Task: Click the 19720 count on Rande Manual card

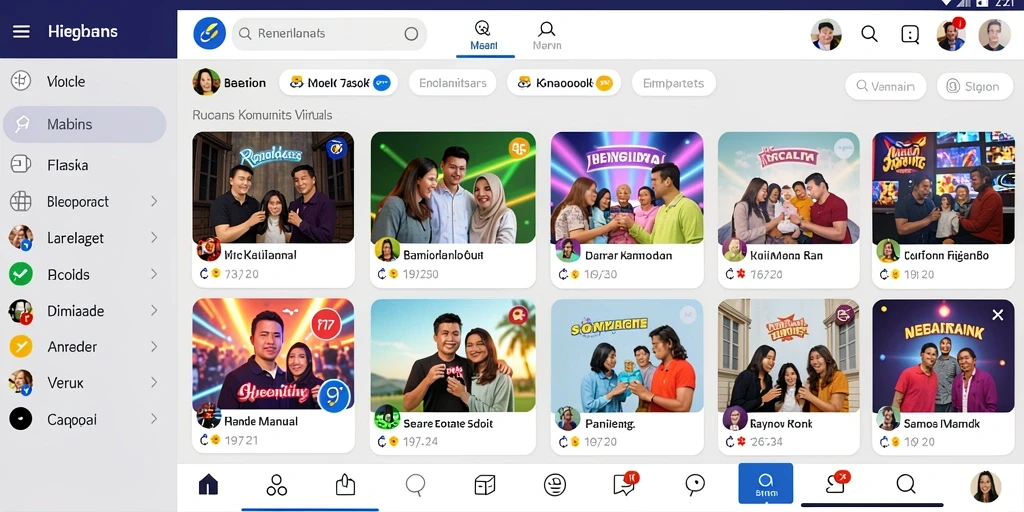Action: point(241,441)
